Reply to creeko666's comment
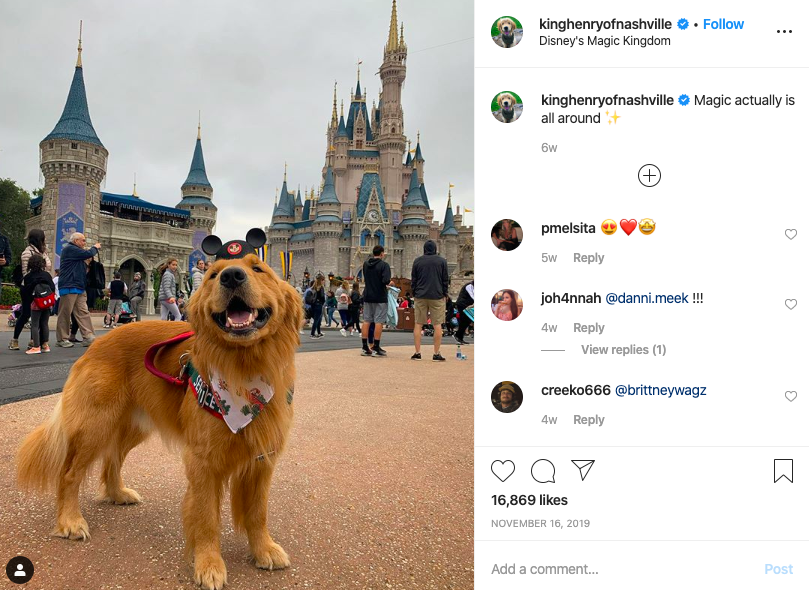 point(588,420)
